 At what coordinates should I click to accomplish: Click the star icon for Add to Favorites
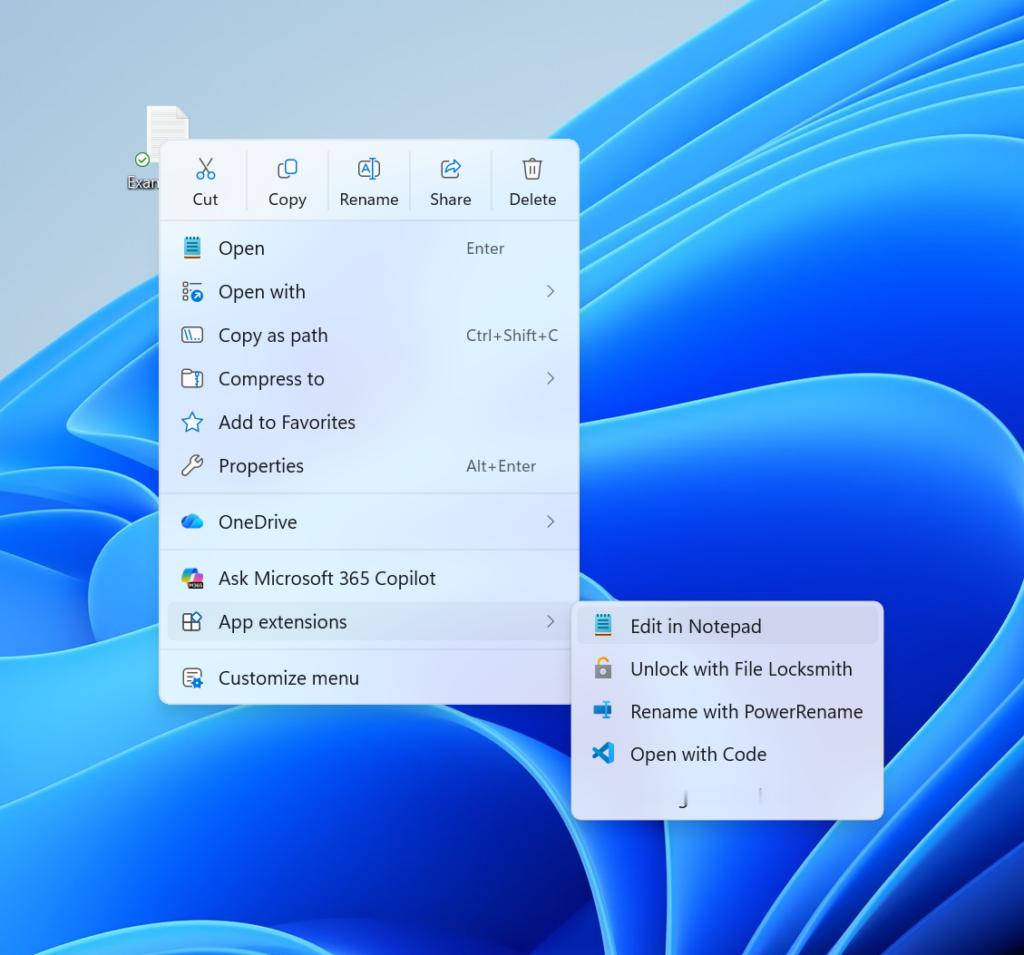(x=192, y=422)
